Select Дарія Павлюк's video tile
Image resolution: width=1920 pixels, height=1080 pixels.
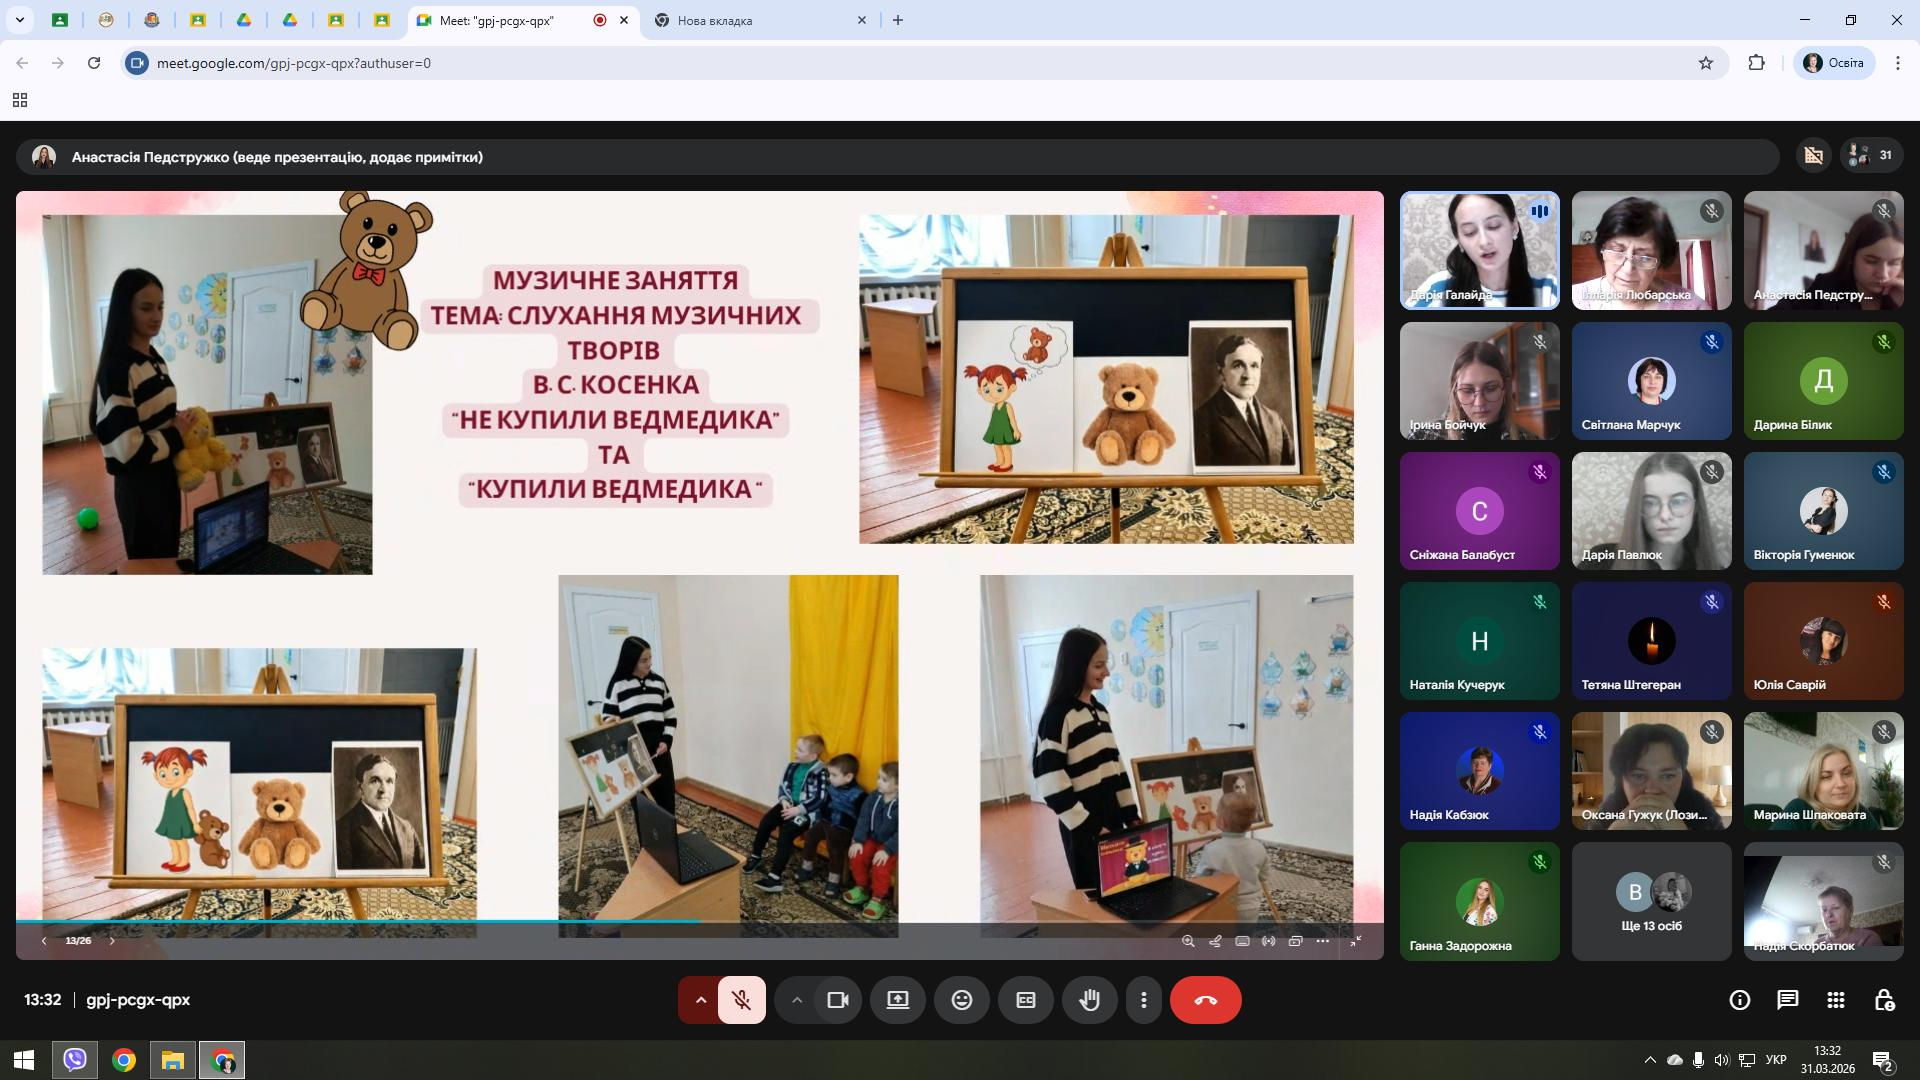1652,511
